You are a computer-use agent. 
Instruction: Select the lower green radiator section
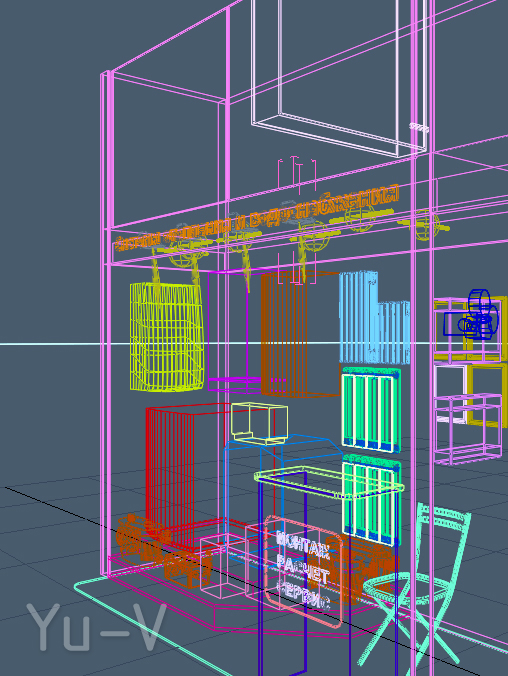pos(372,500)
